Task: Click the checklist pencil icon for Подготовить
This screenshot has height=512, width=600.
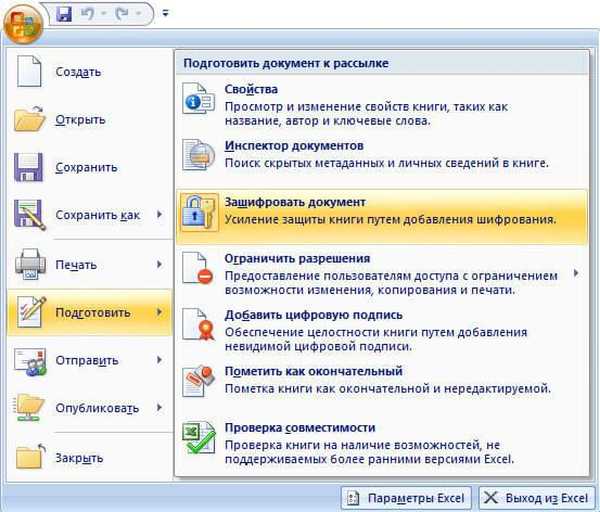Action: (32, 312)
